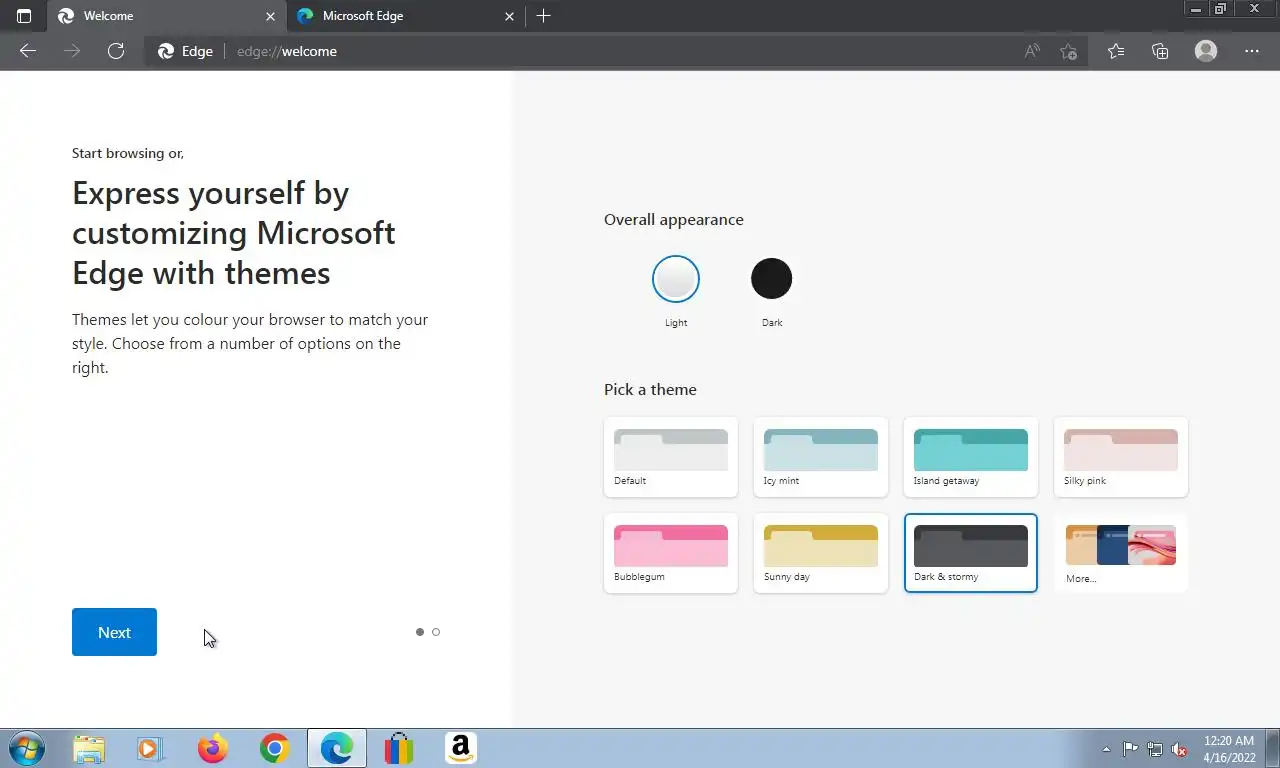Switch to the Microsoft Edge tab
Viewport: 1280px width, 768px height.
coord(405,16)
